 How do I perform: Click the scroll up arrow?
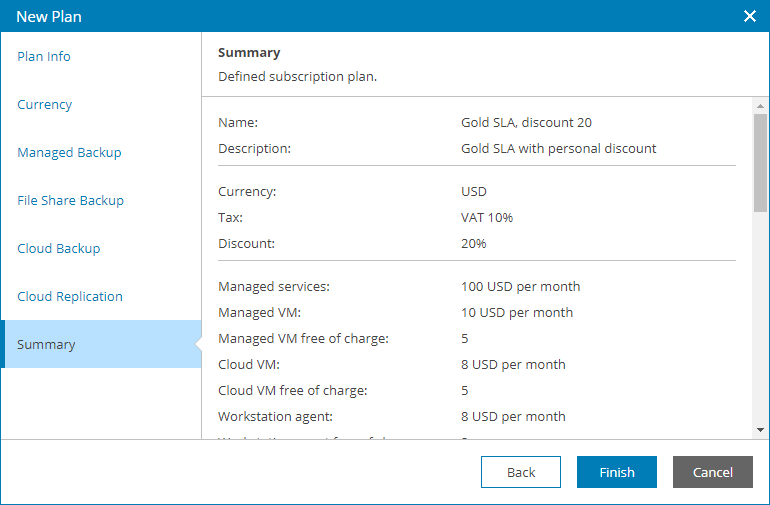[x=760, y=105]
